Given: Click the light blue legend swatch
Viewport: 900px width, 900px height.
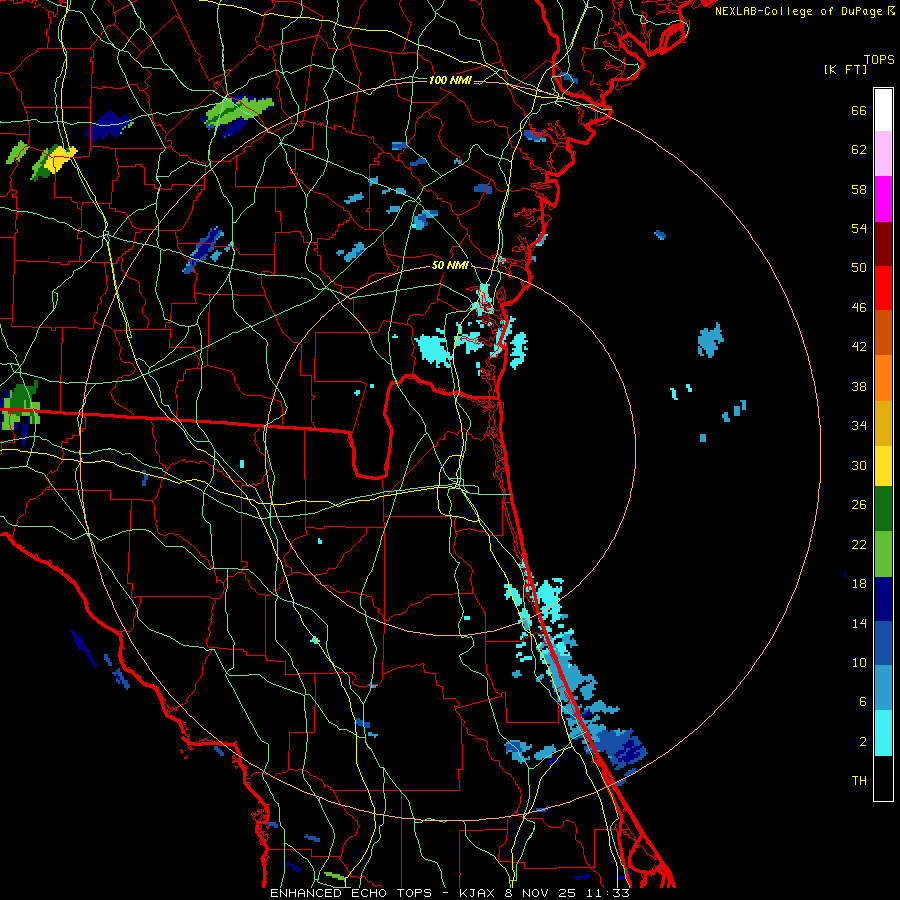Looking at the screenshot, I should point(883,688).
